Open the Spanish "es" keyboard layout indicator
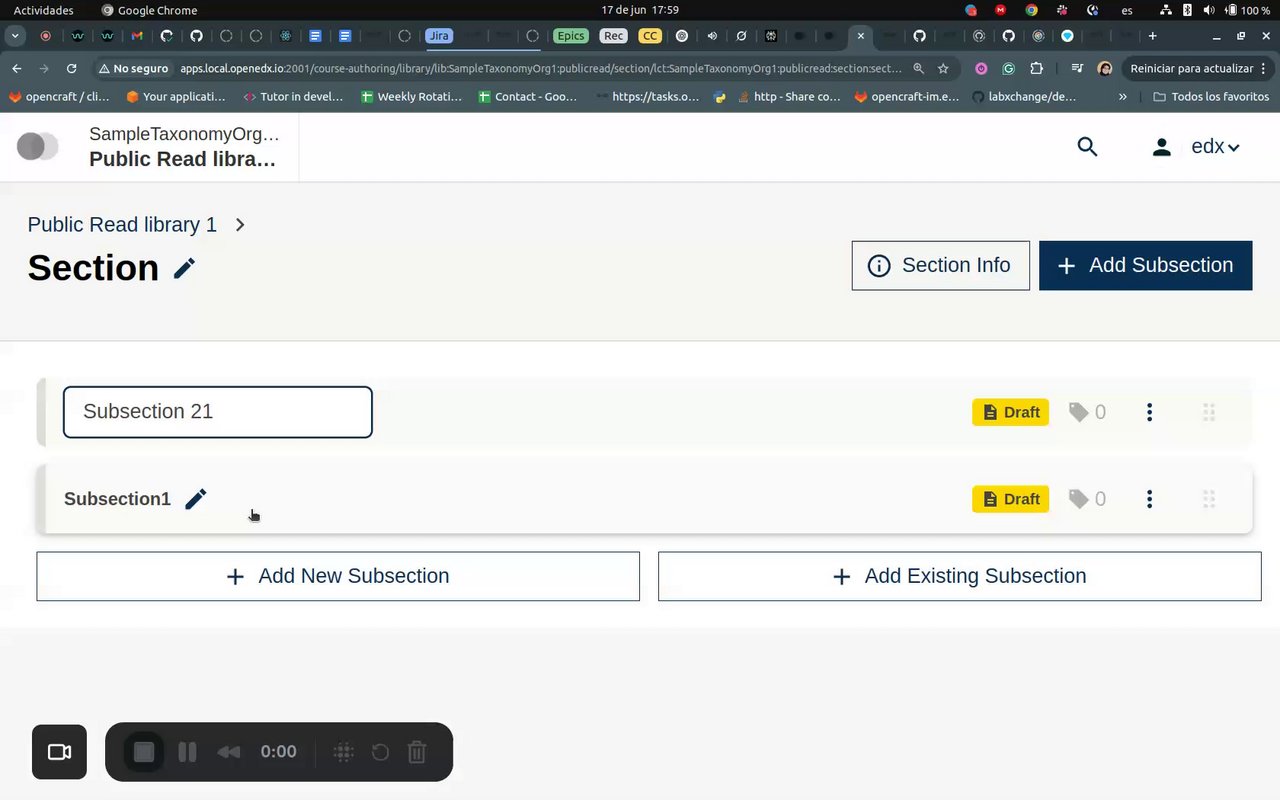 [x=1127, y=10]
